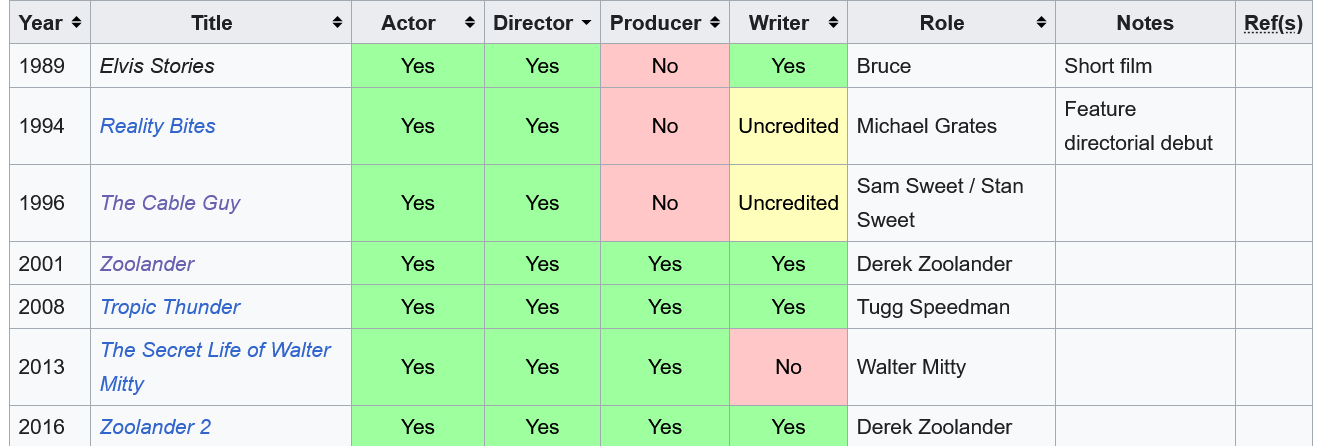Click Director column sort arrow
The image size is (1321, 446).
click(x=586, y=23)
